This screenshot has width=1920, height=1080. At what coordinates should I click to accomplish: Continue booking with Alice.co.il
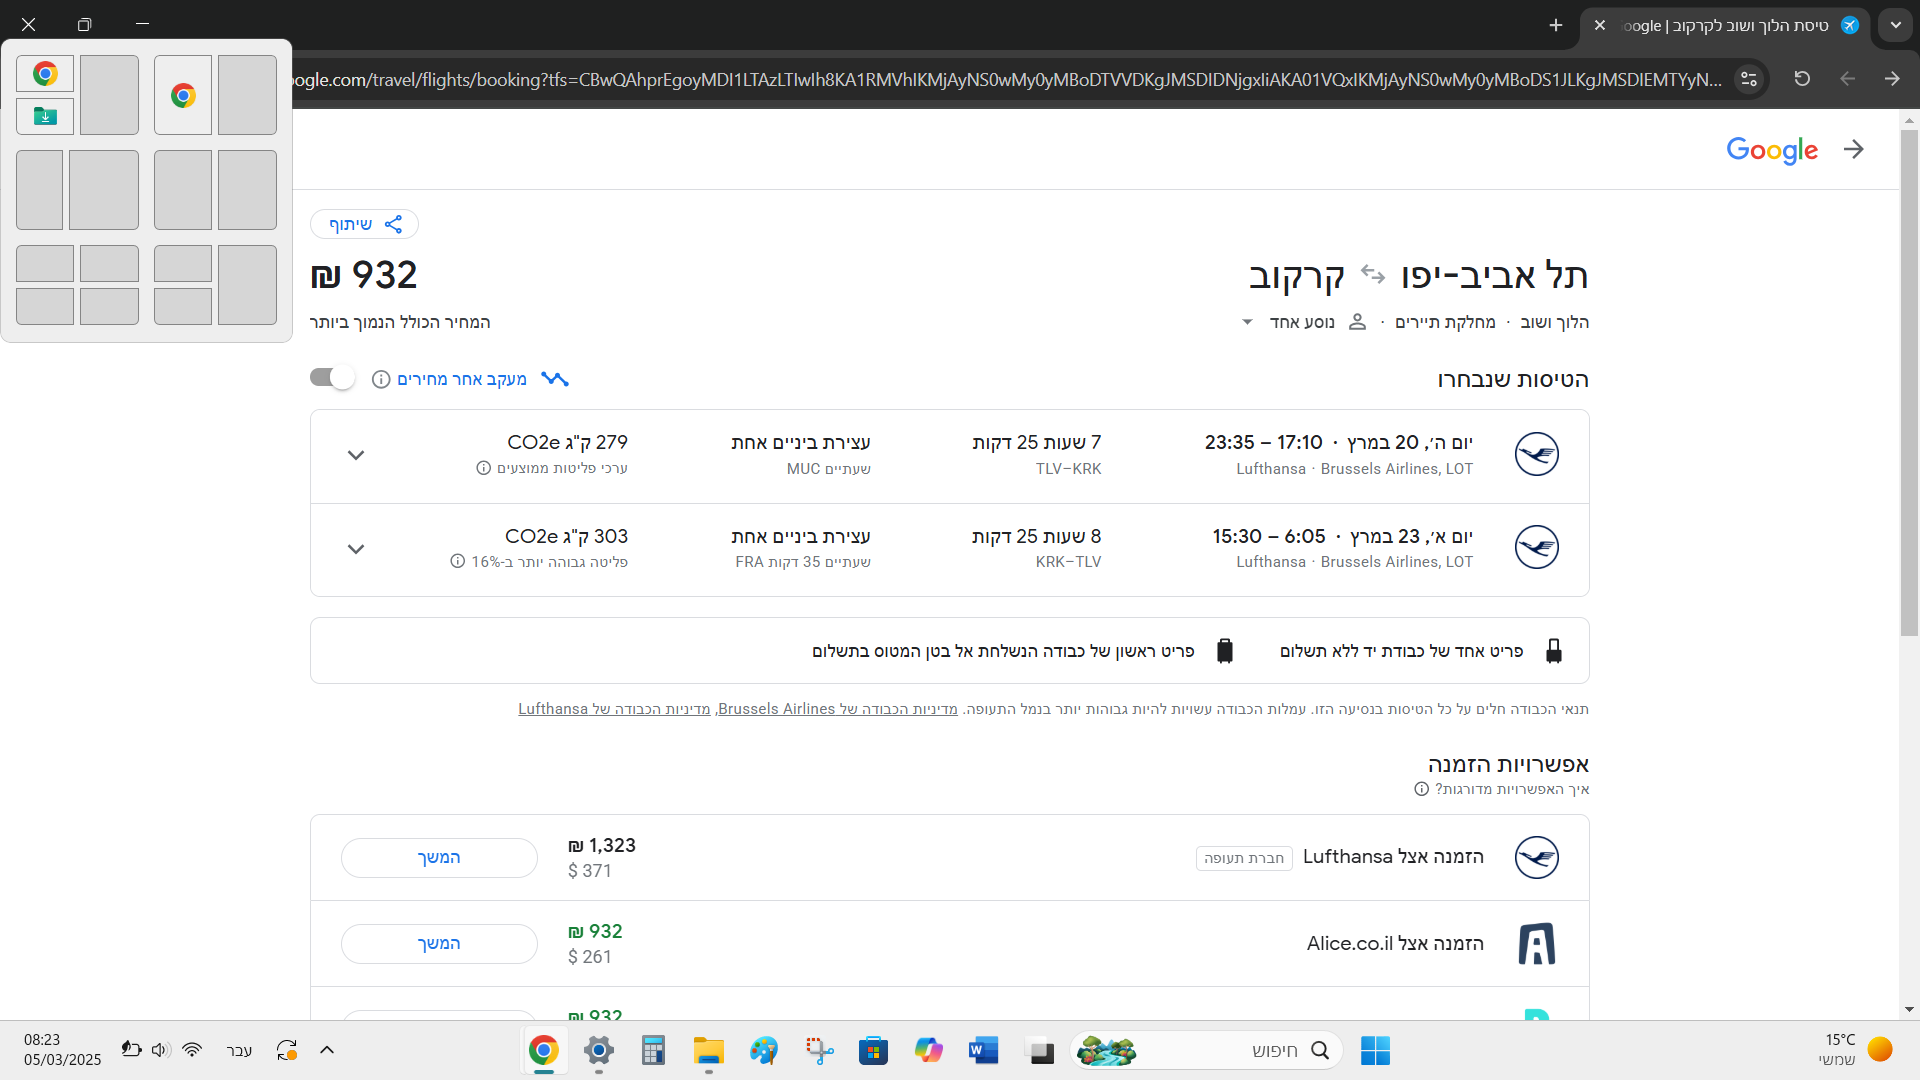pyautogui.click(x=439, y=944)
